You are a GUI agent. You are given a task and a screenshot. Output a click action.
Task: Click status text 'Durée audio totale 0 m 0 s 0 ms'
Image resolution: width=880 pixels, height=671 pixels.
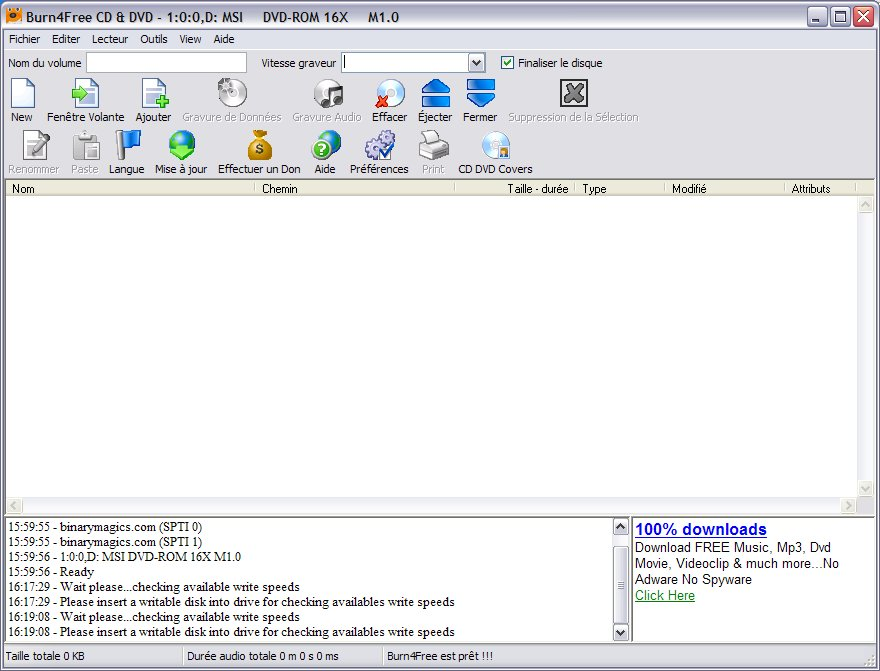263,656
